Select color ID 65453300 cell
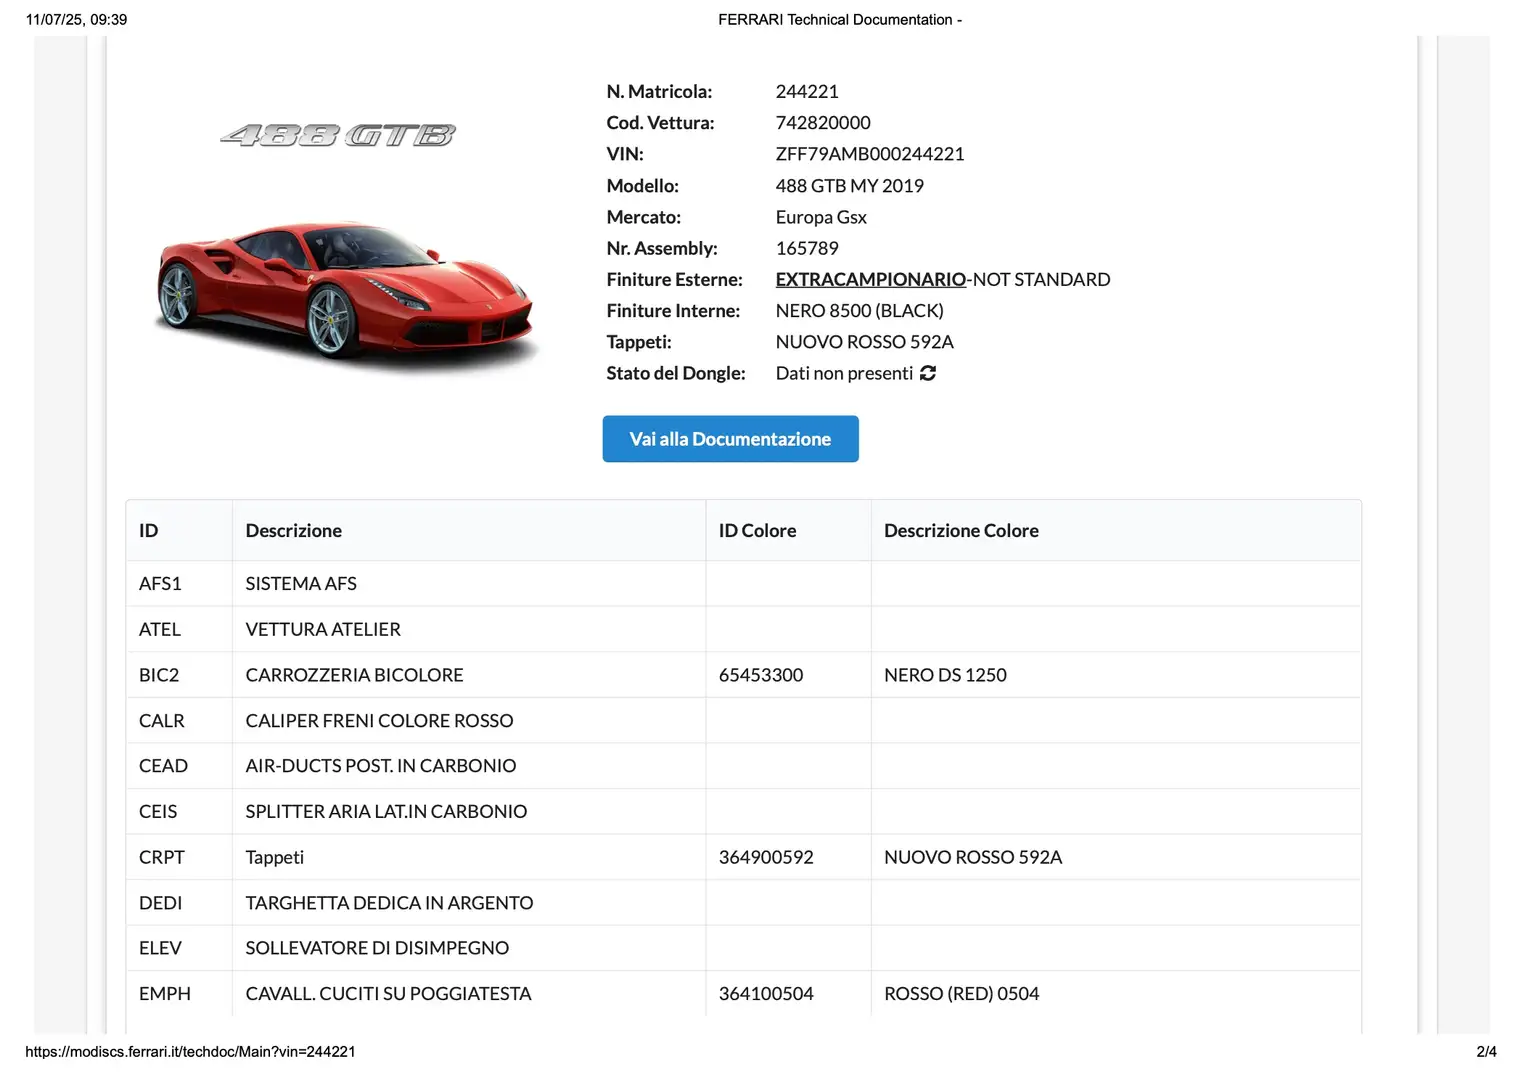Image resolution: width=1521 pixels, height=1080 pixels. tap(788, 675)
